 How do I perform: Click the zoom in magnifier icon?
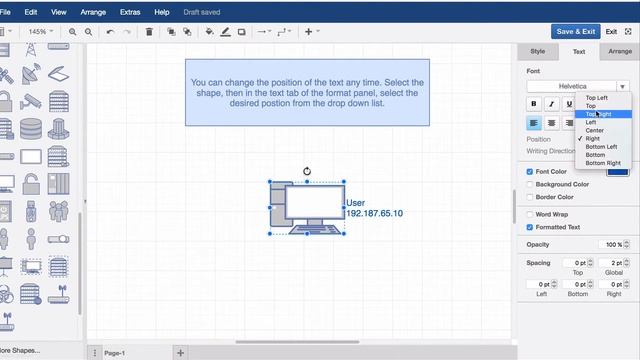(72, 32)
